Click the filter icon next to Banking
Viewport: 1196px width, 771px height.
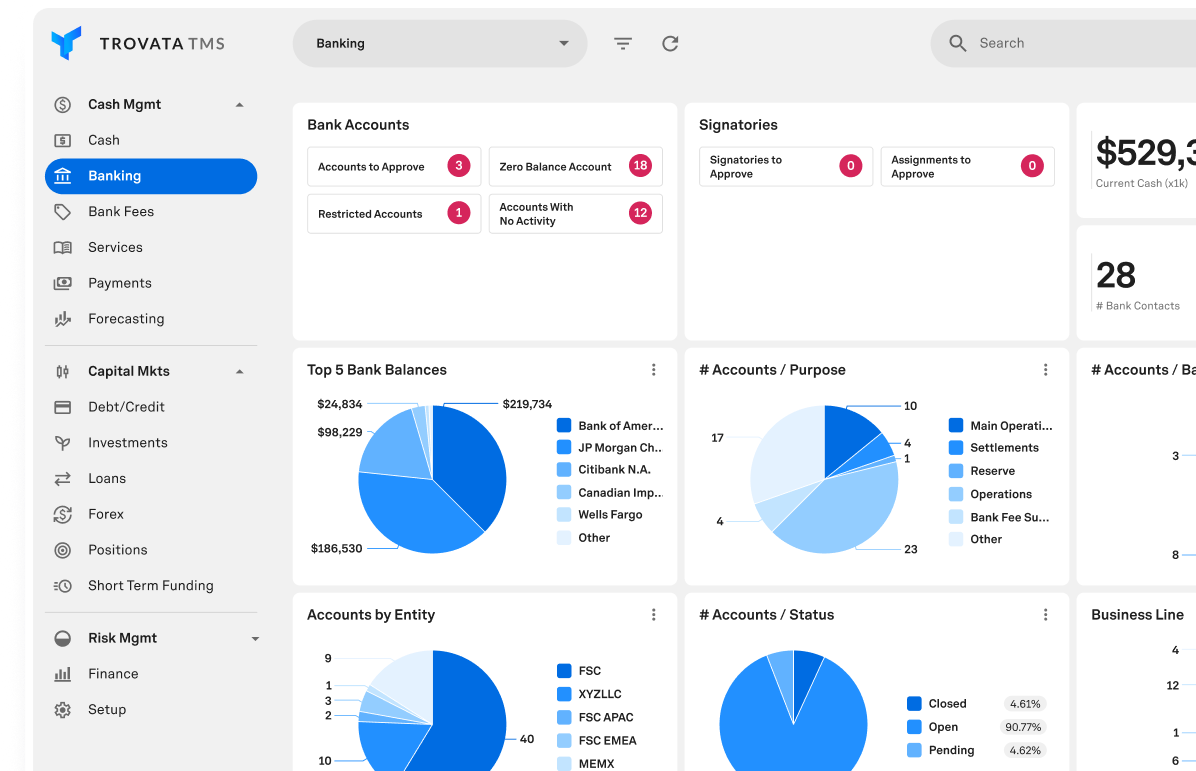point(622,43)
